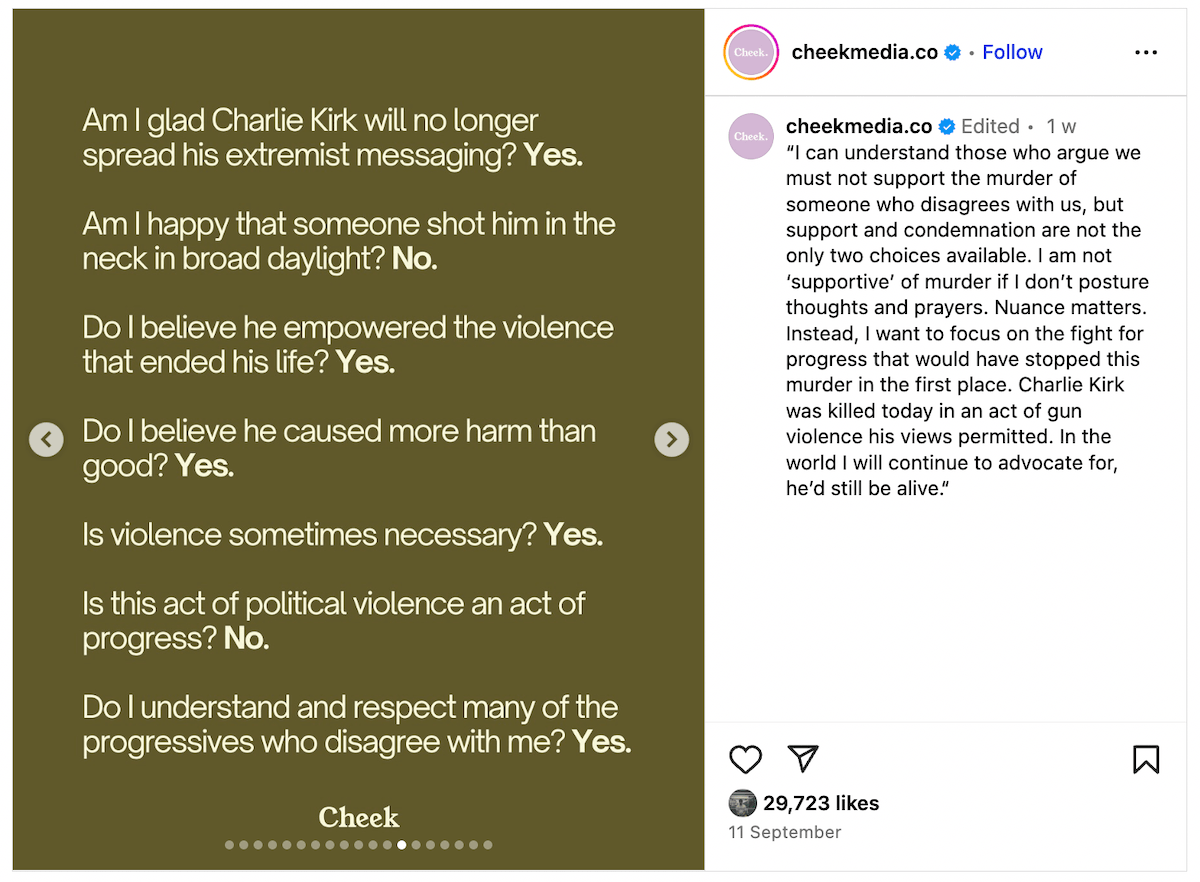The image size is (1200, 882).
Task: Go to previous carousel slide arrow
Action: coord(46,439)
